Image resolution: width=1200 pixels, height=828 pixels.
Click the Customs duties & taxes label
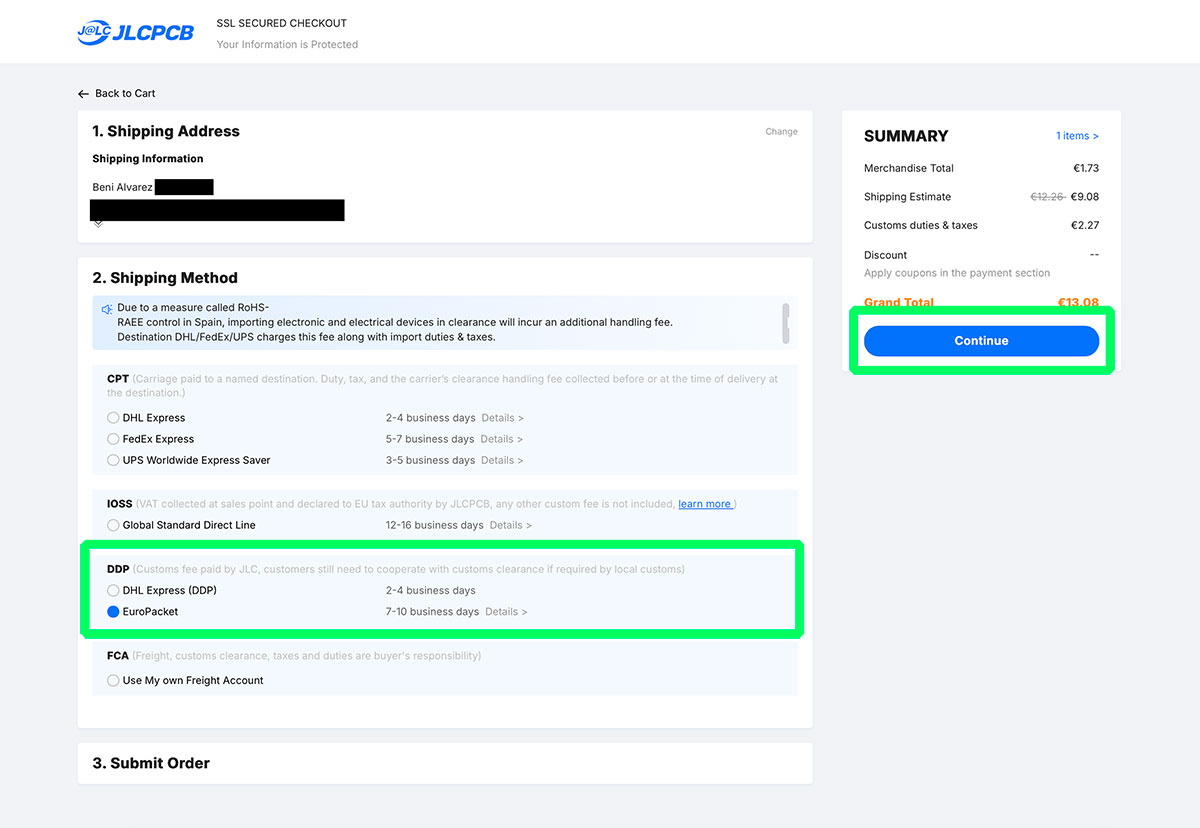[921, 225]
